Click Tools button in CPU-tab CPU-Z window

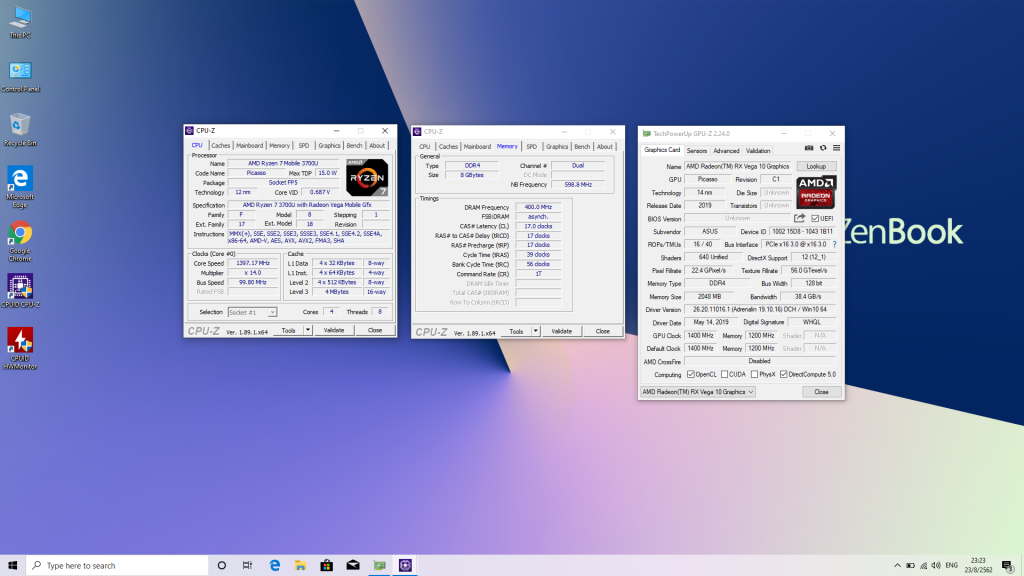coord(288,330)
